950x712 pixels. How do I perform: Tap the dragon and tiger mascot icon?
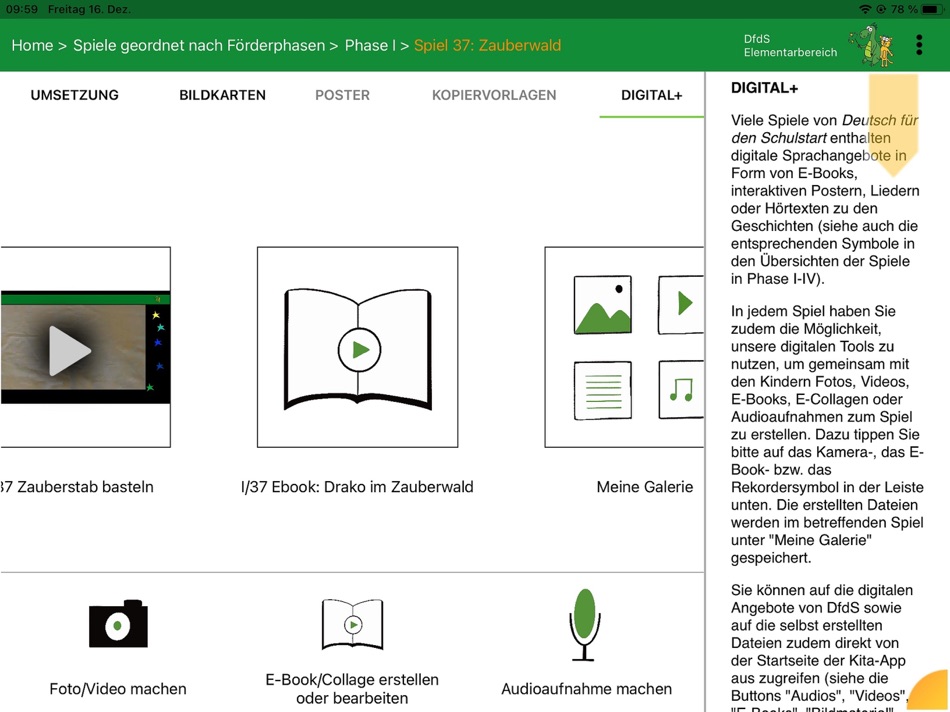(872, 45)
